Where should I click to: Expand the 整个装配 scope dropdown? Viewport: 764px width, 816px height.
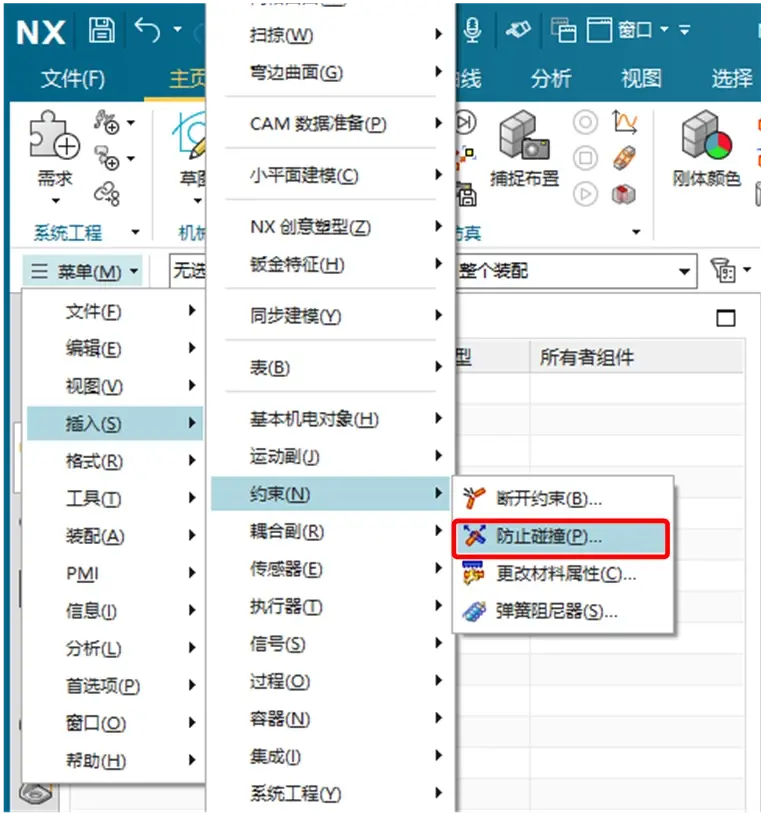point(684,271)
